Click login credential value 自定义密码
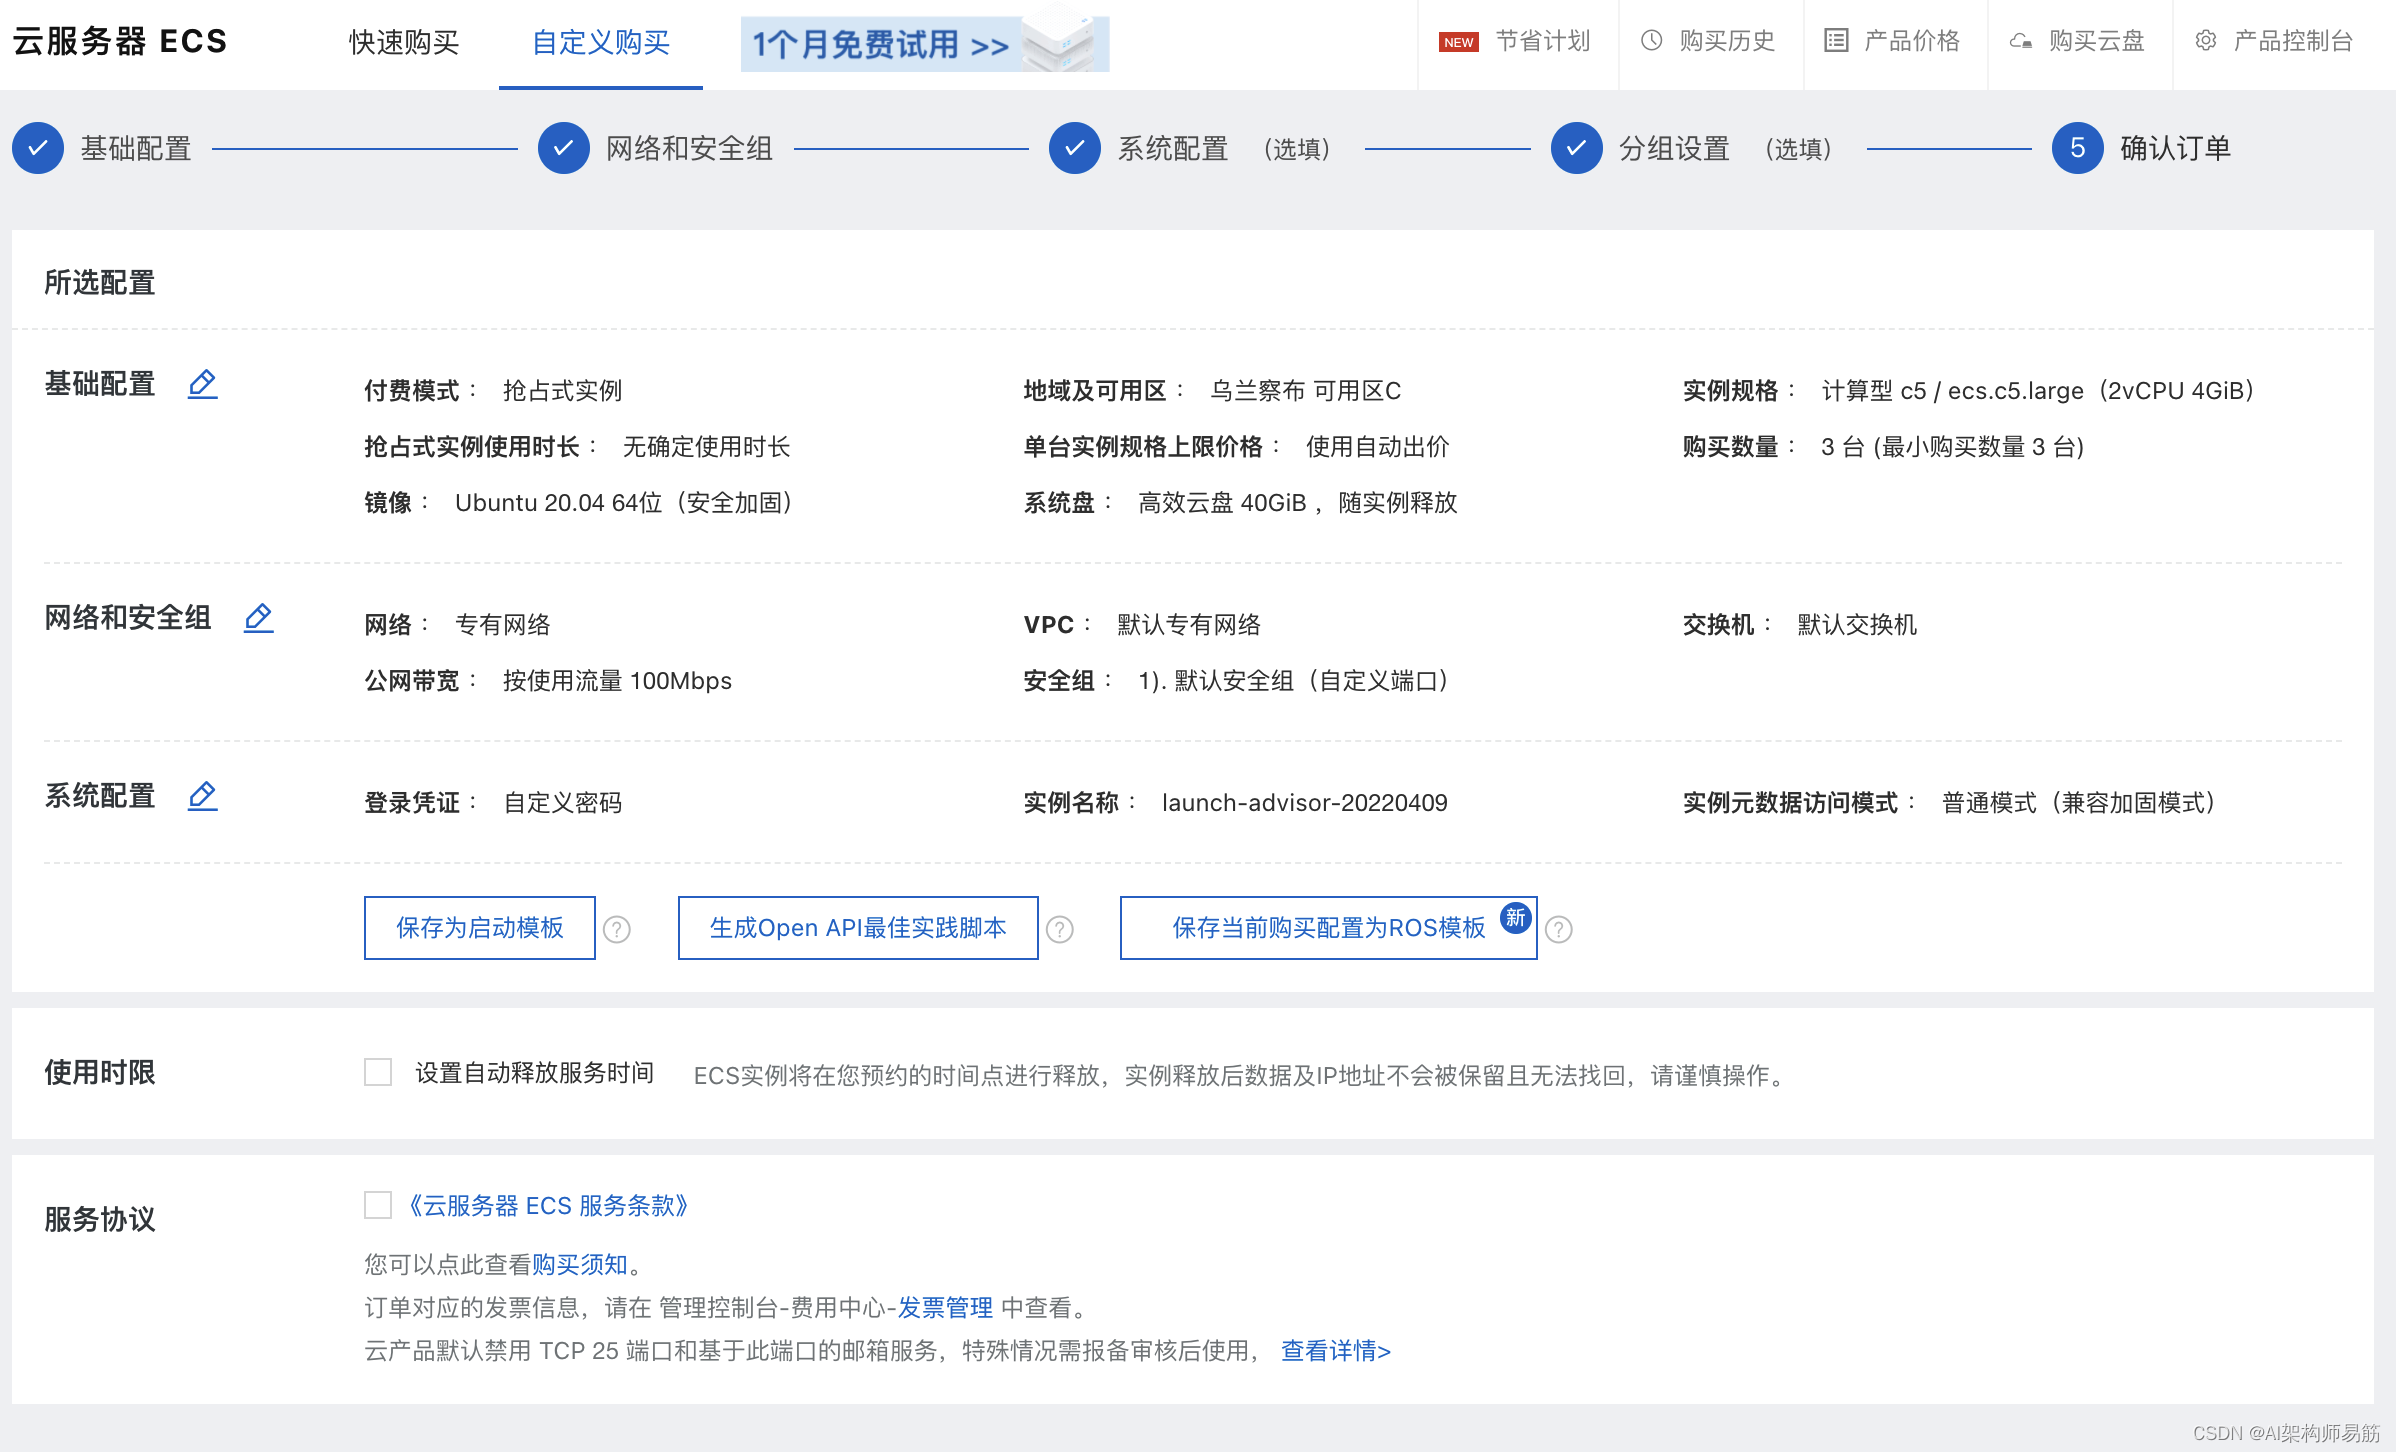 coord(563,802)
